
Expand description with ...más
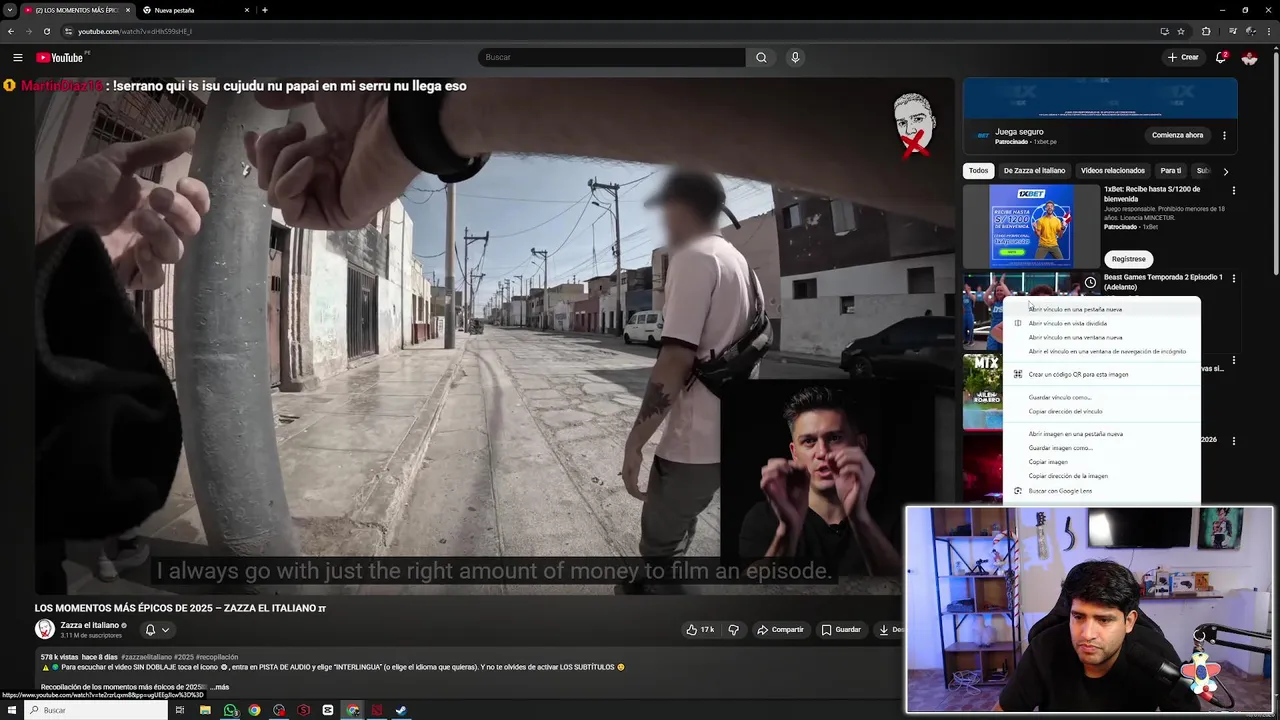220,687
